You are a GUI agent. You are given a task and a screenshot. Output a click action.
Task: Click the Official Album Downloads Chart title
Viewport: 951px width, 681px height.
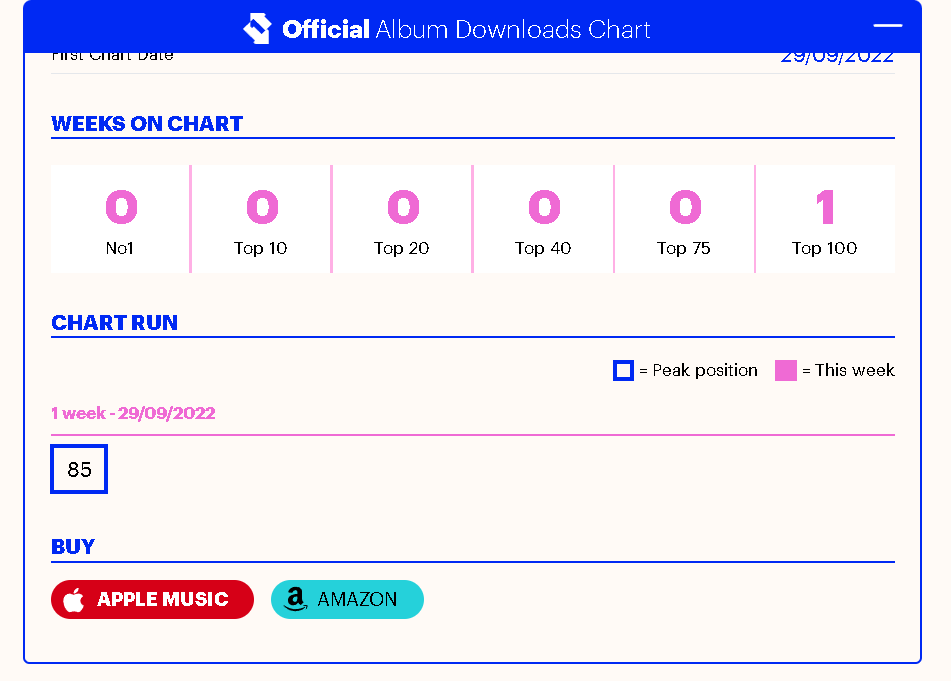(x=466, y=29)
